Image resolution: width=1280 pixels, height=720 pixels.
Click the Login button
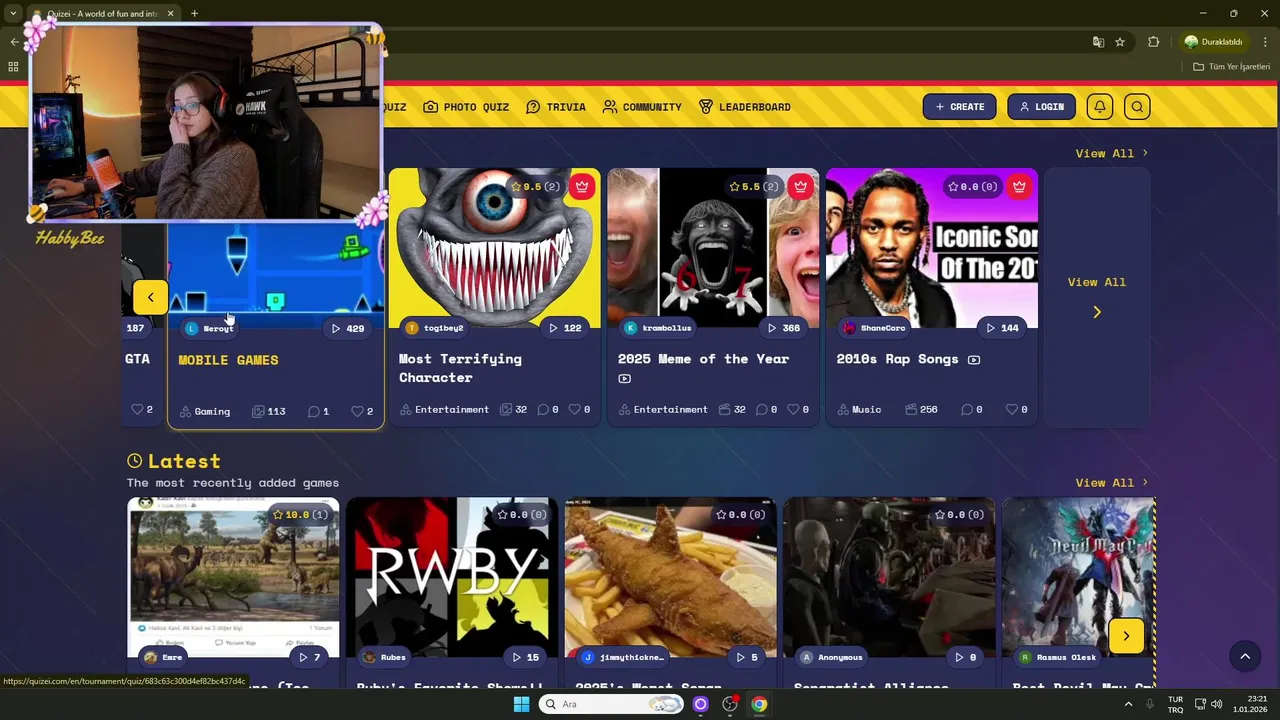1041,107
